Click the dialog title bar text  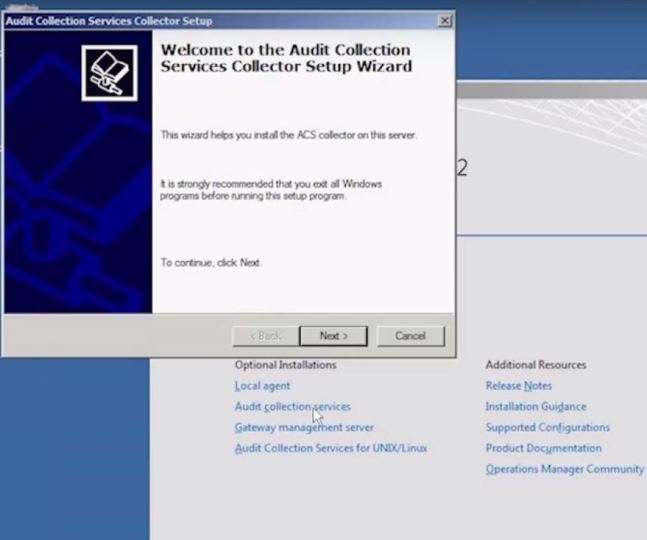point(109,21)
